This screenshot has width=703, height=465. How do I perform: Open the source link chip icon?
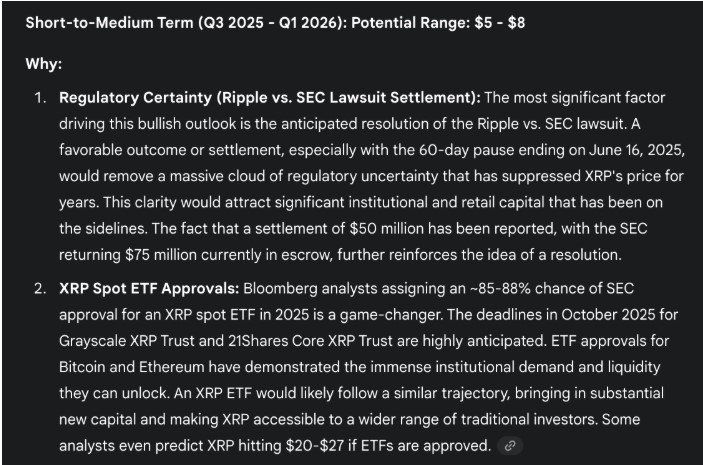tap(510, 446)
